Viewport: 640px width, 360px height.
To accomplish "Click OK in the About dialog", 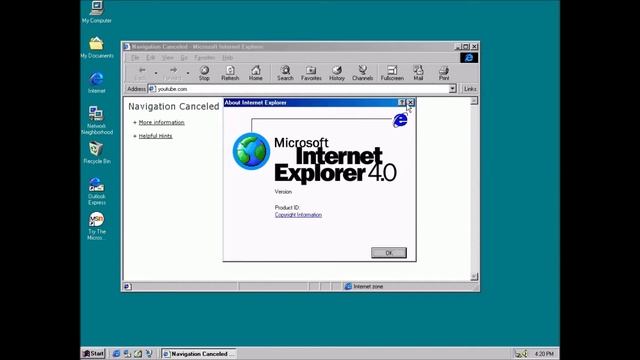I will (389, 253).
